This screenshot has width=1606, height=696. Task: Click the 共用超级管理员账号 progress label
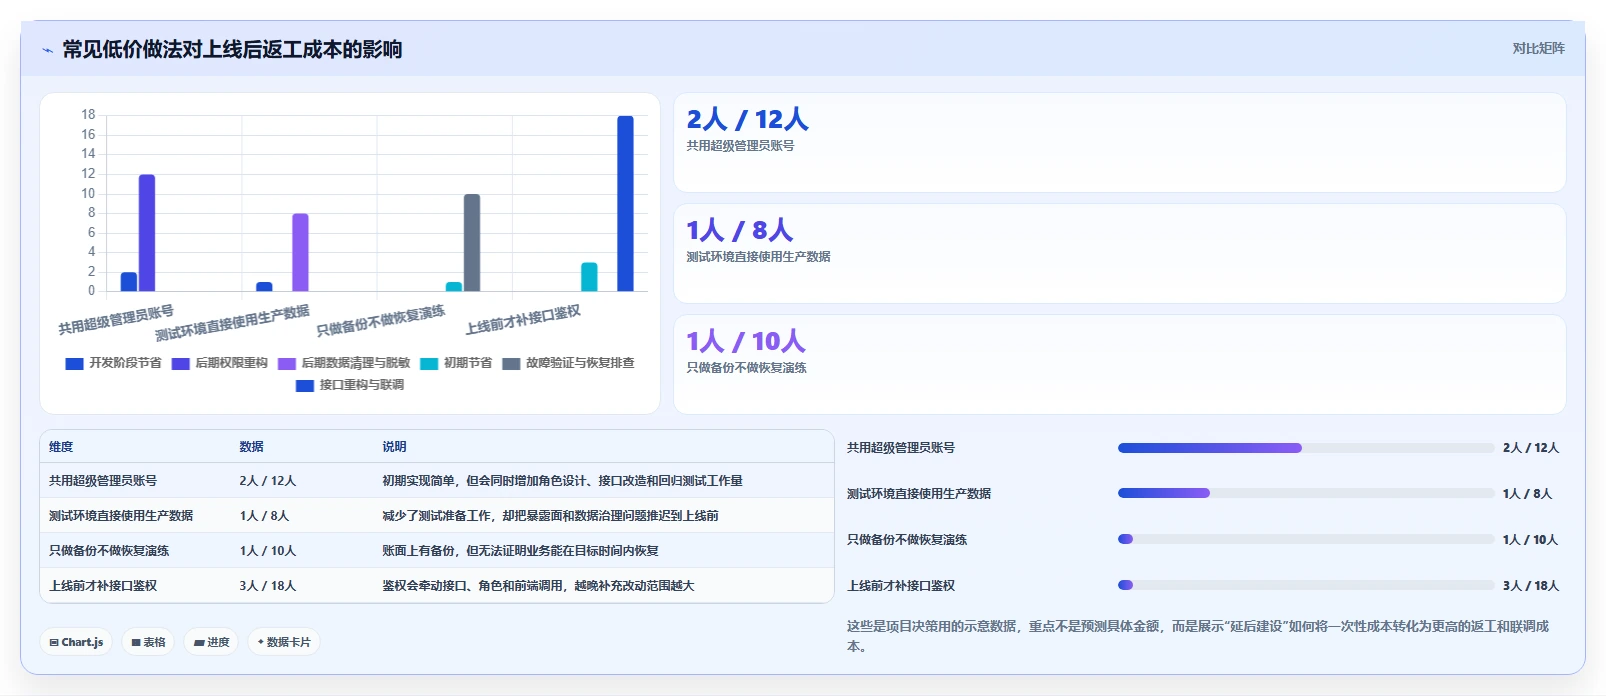tap(901, 448)
